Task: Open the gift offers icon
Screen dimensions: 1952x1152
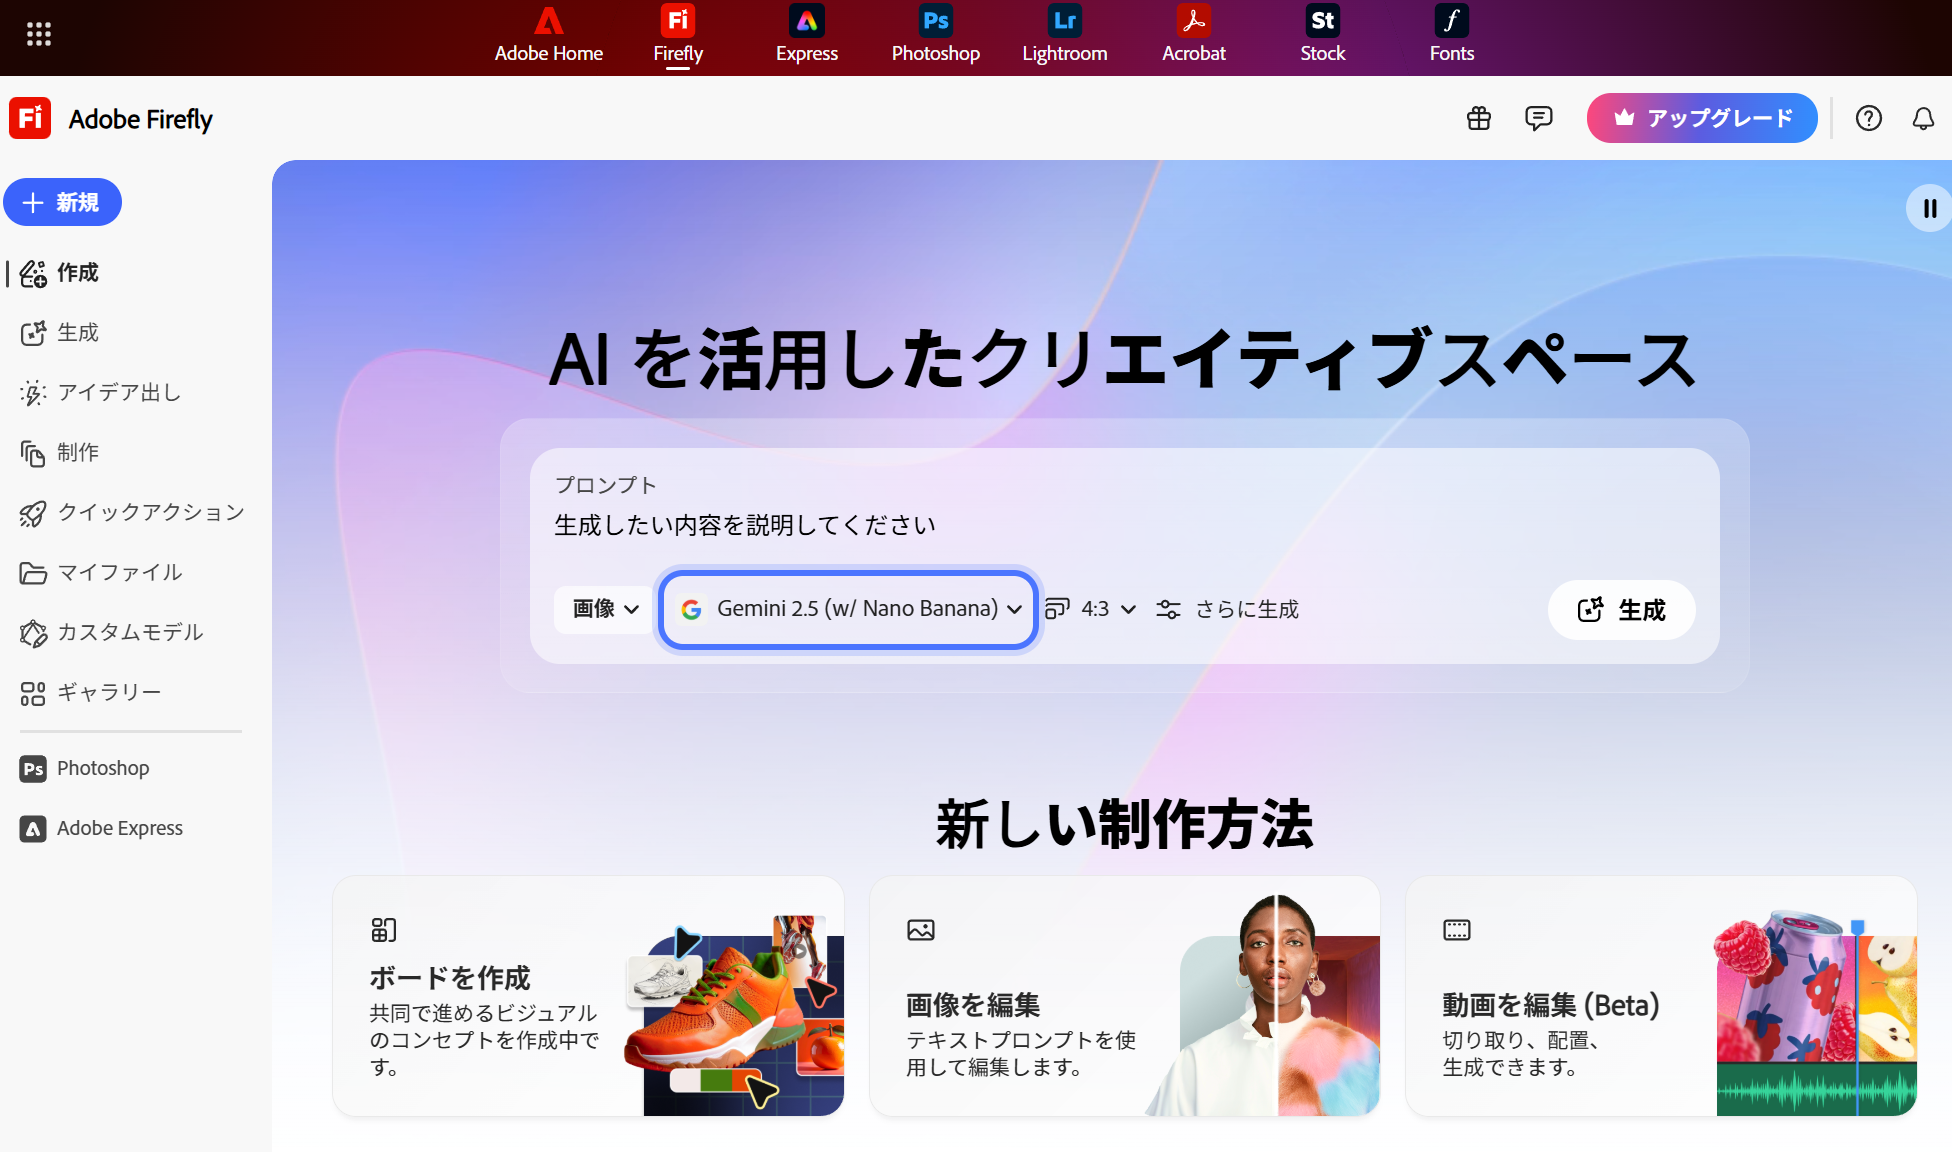Action: pyautogui.click(x=1479, y=118)
